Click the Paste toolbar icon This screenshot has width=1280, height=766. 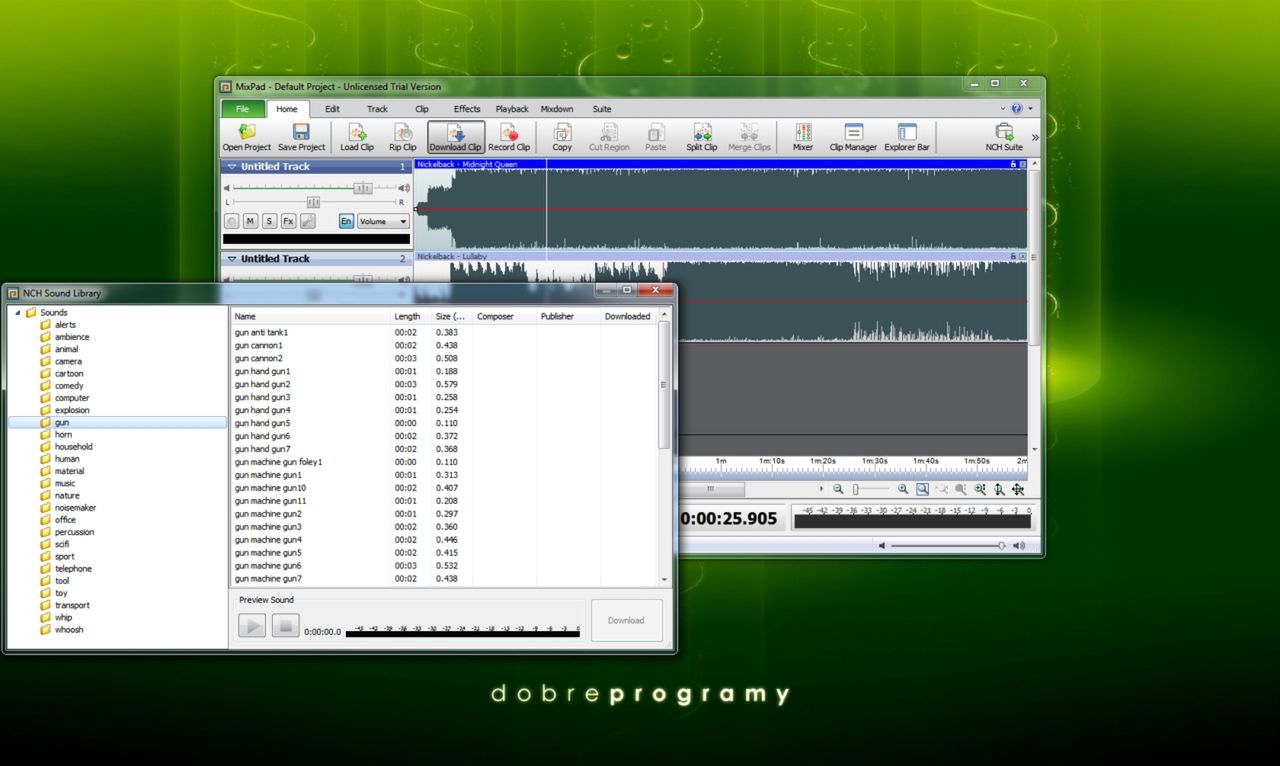[x=656, y=132]
